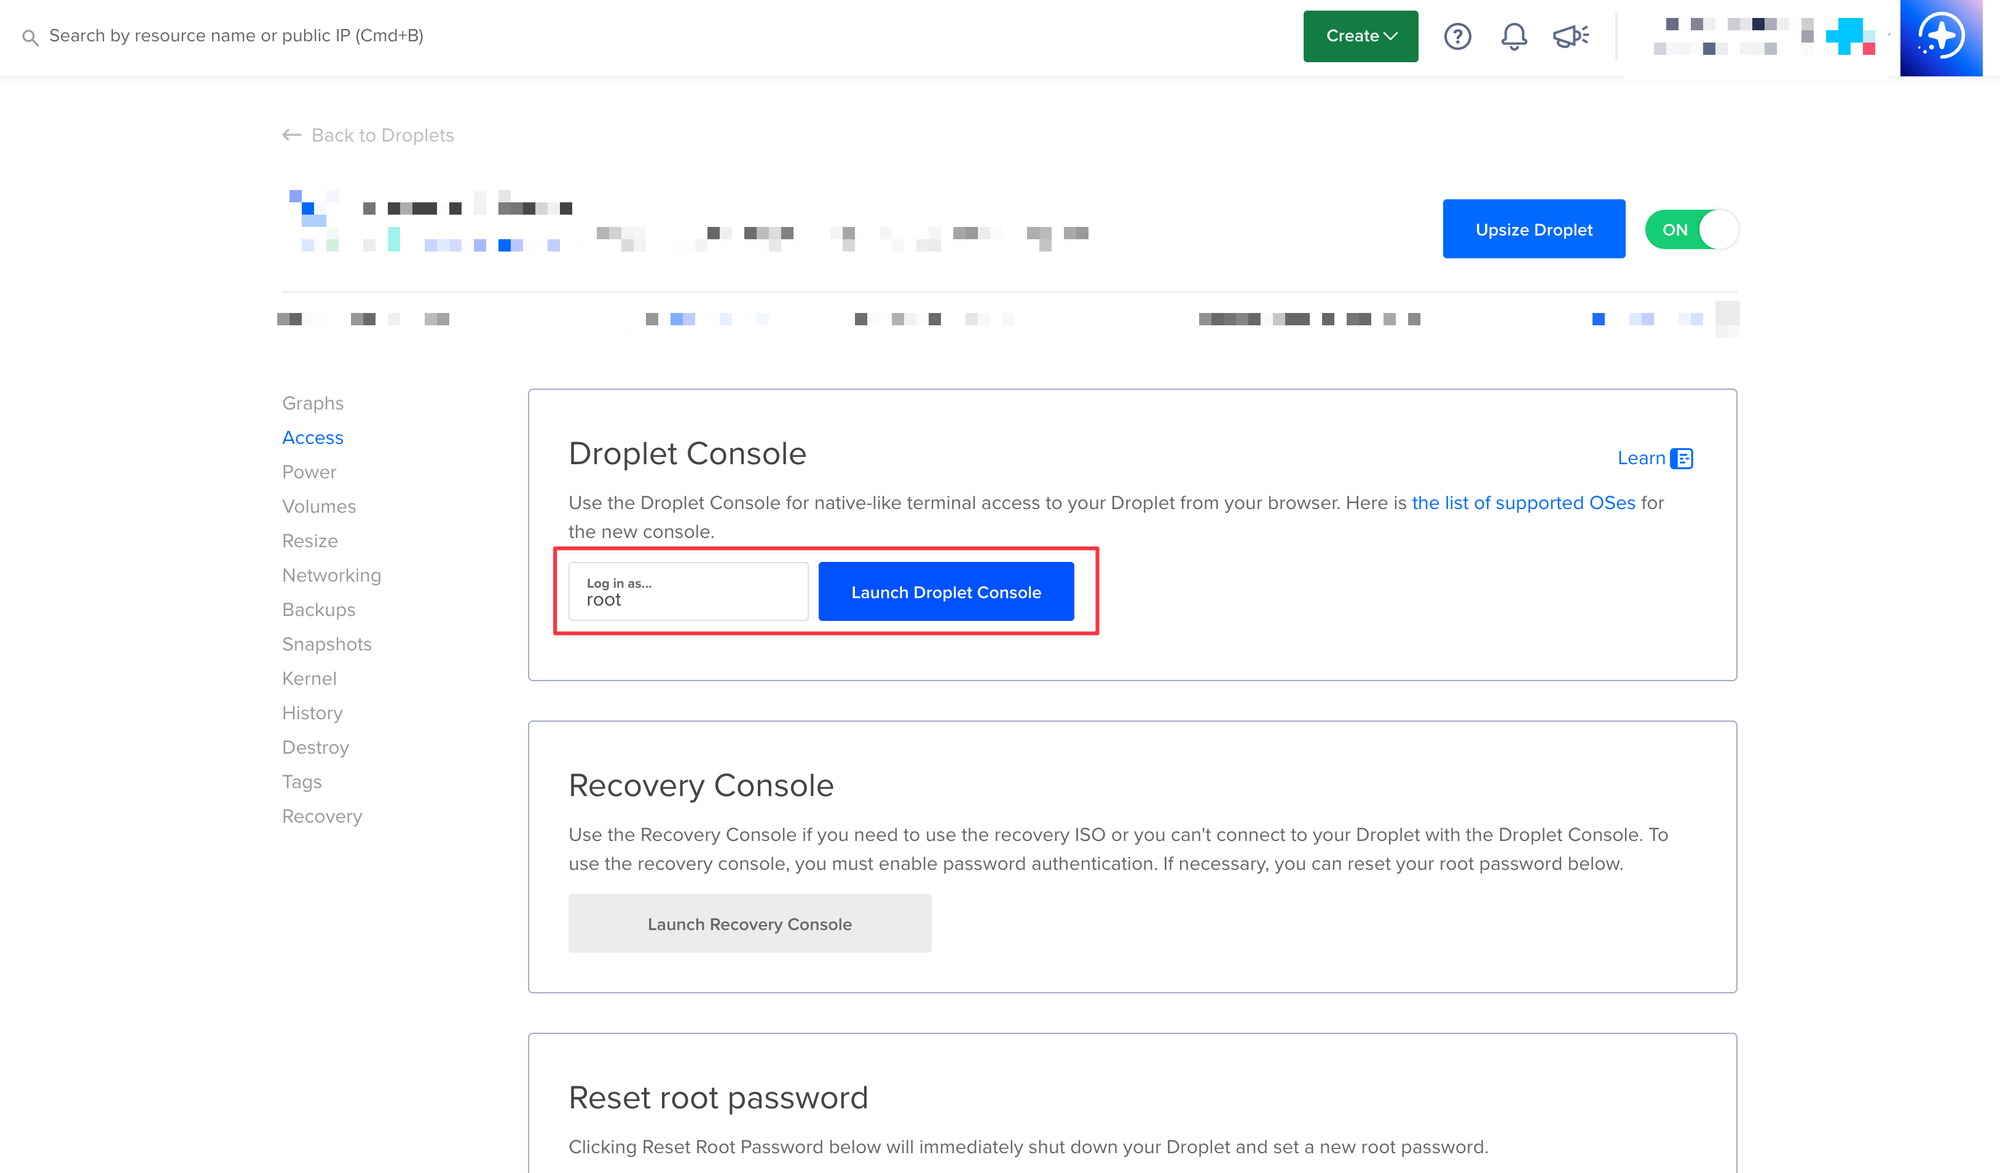Click the Upsize Droplet button
This screenshot has height=1173, width=2000.
1533,229
